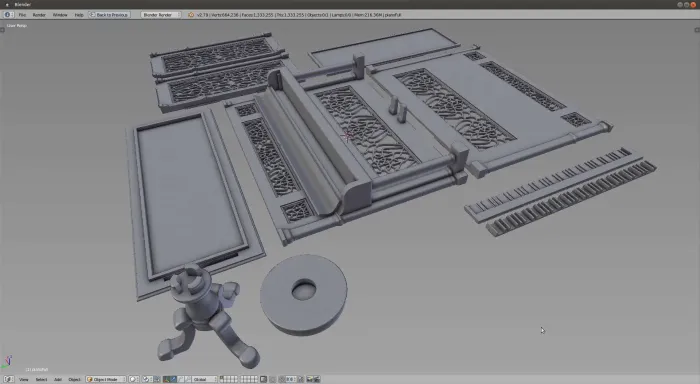Click the Info editor type icon
This screenshot has height=384, width=700.
8,15
